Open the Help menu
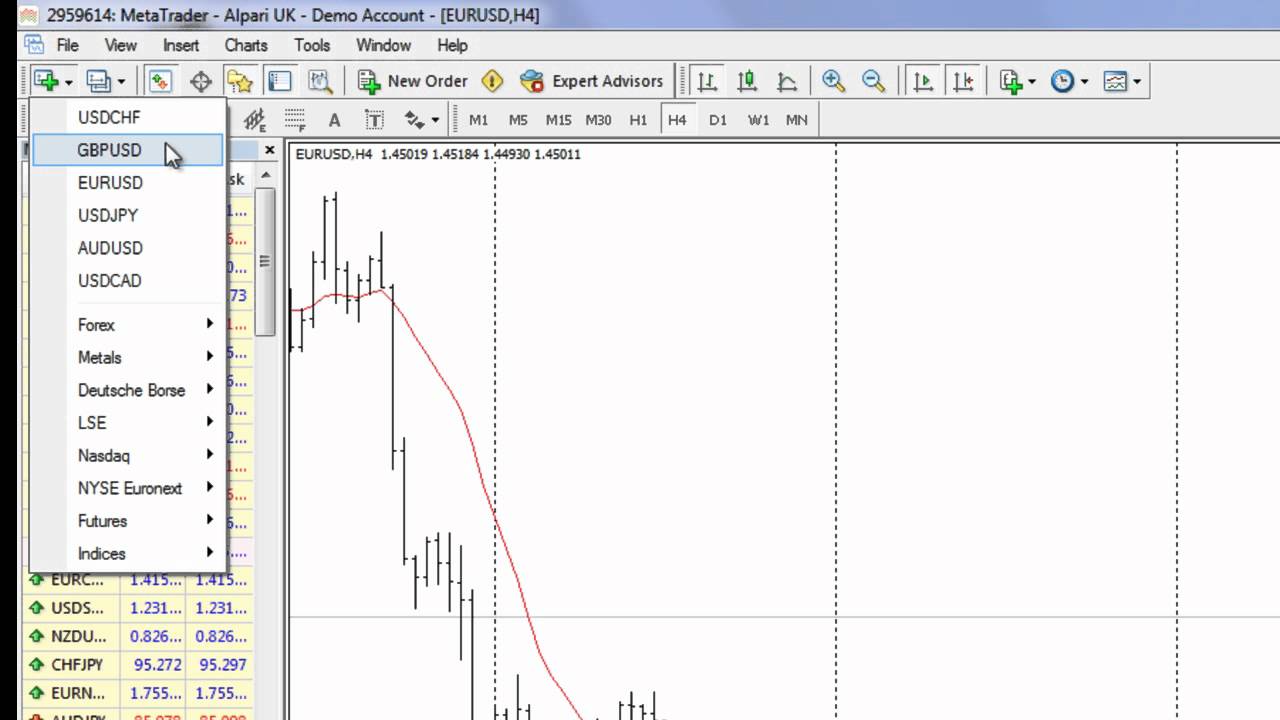 [452, 45]
